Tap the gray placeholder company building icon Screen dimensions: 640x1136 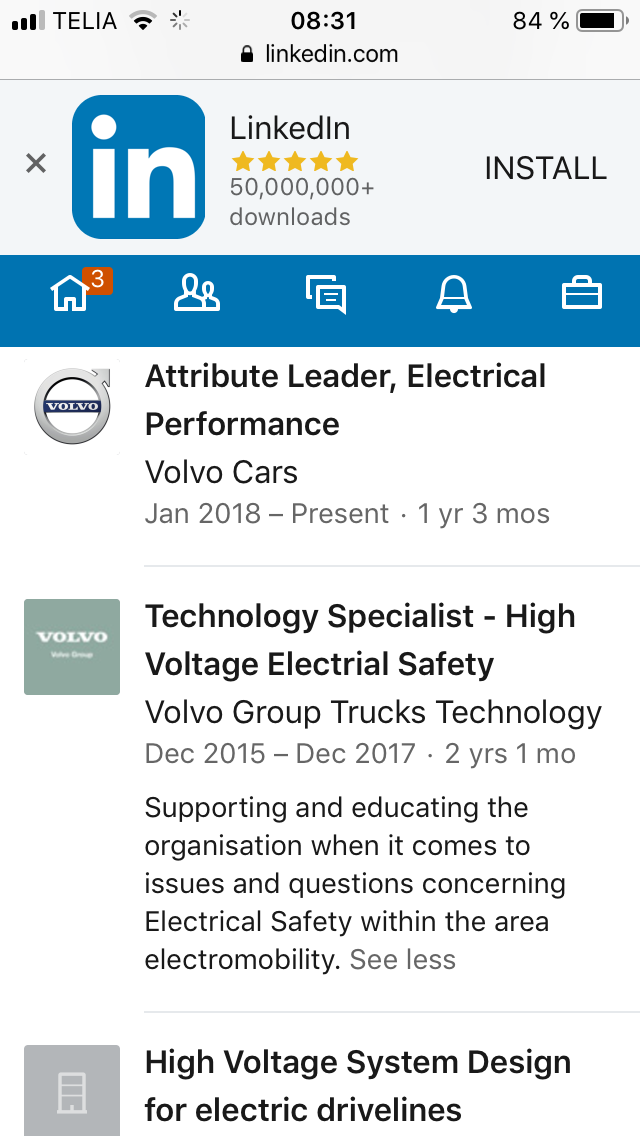pos(72,1092)
